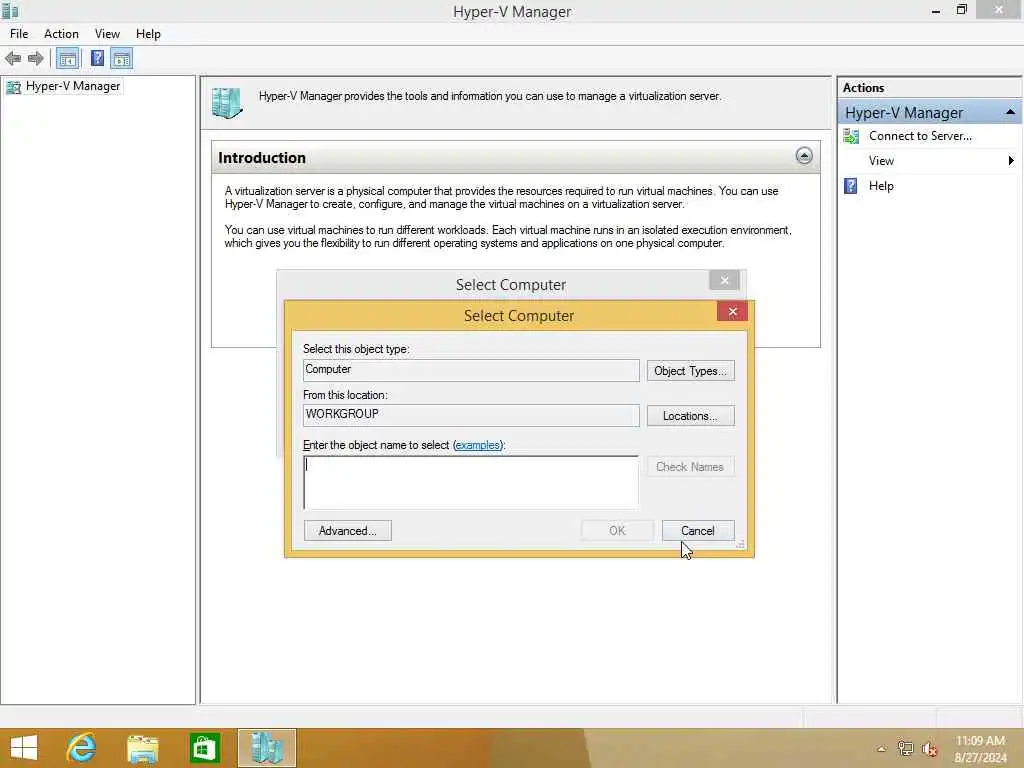Click the Hyper-V Manager title bar icon
The height and width of the screenshot is (768, 1024).
(x=10, y=10)
